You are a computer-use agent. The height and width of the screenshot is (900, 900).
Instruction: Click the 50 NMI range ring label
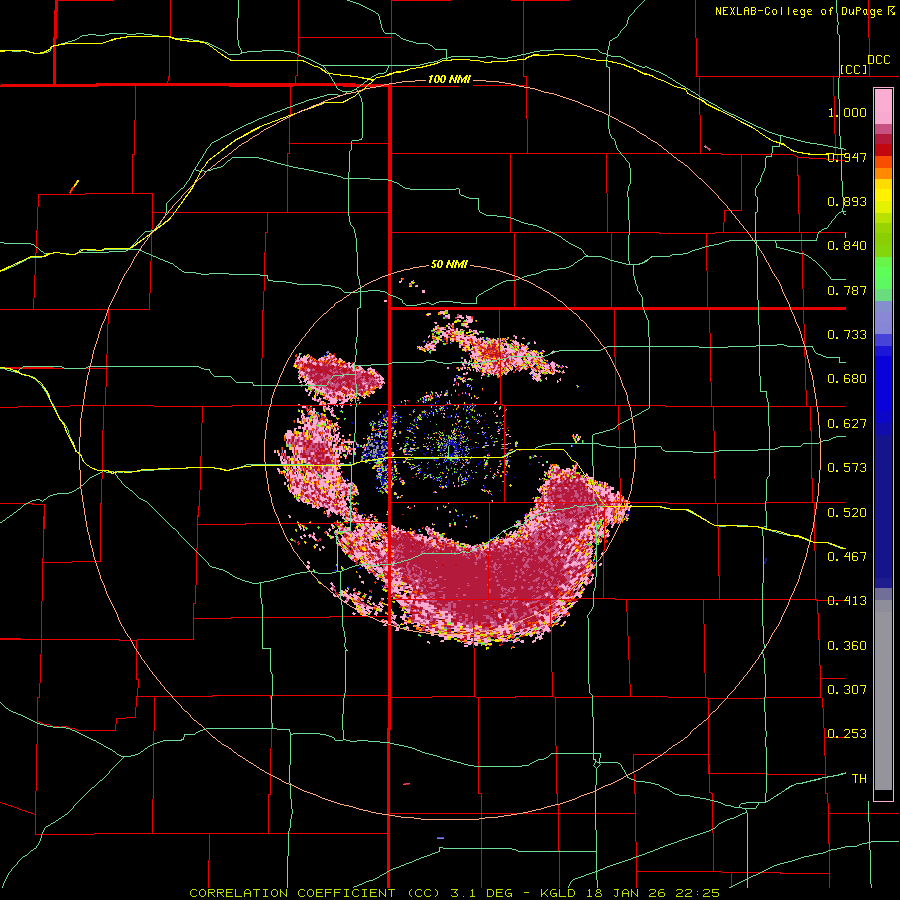(449, 265)
